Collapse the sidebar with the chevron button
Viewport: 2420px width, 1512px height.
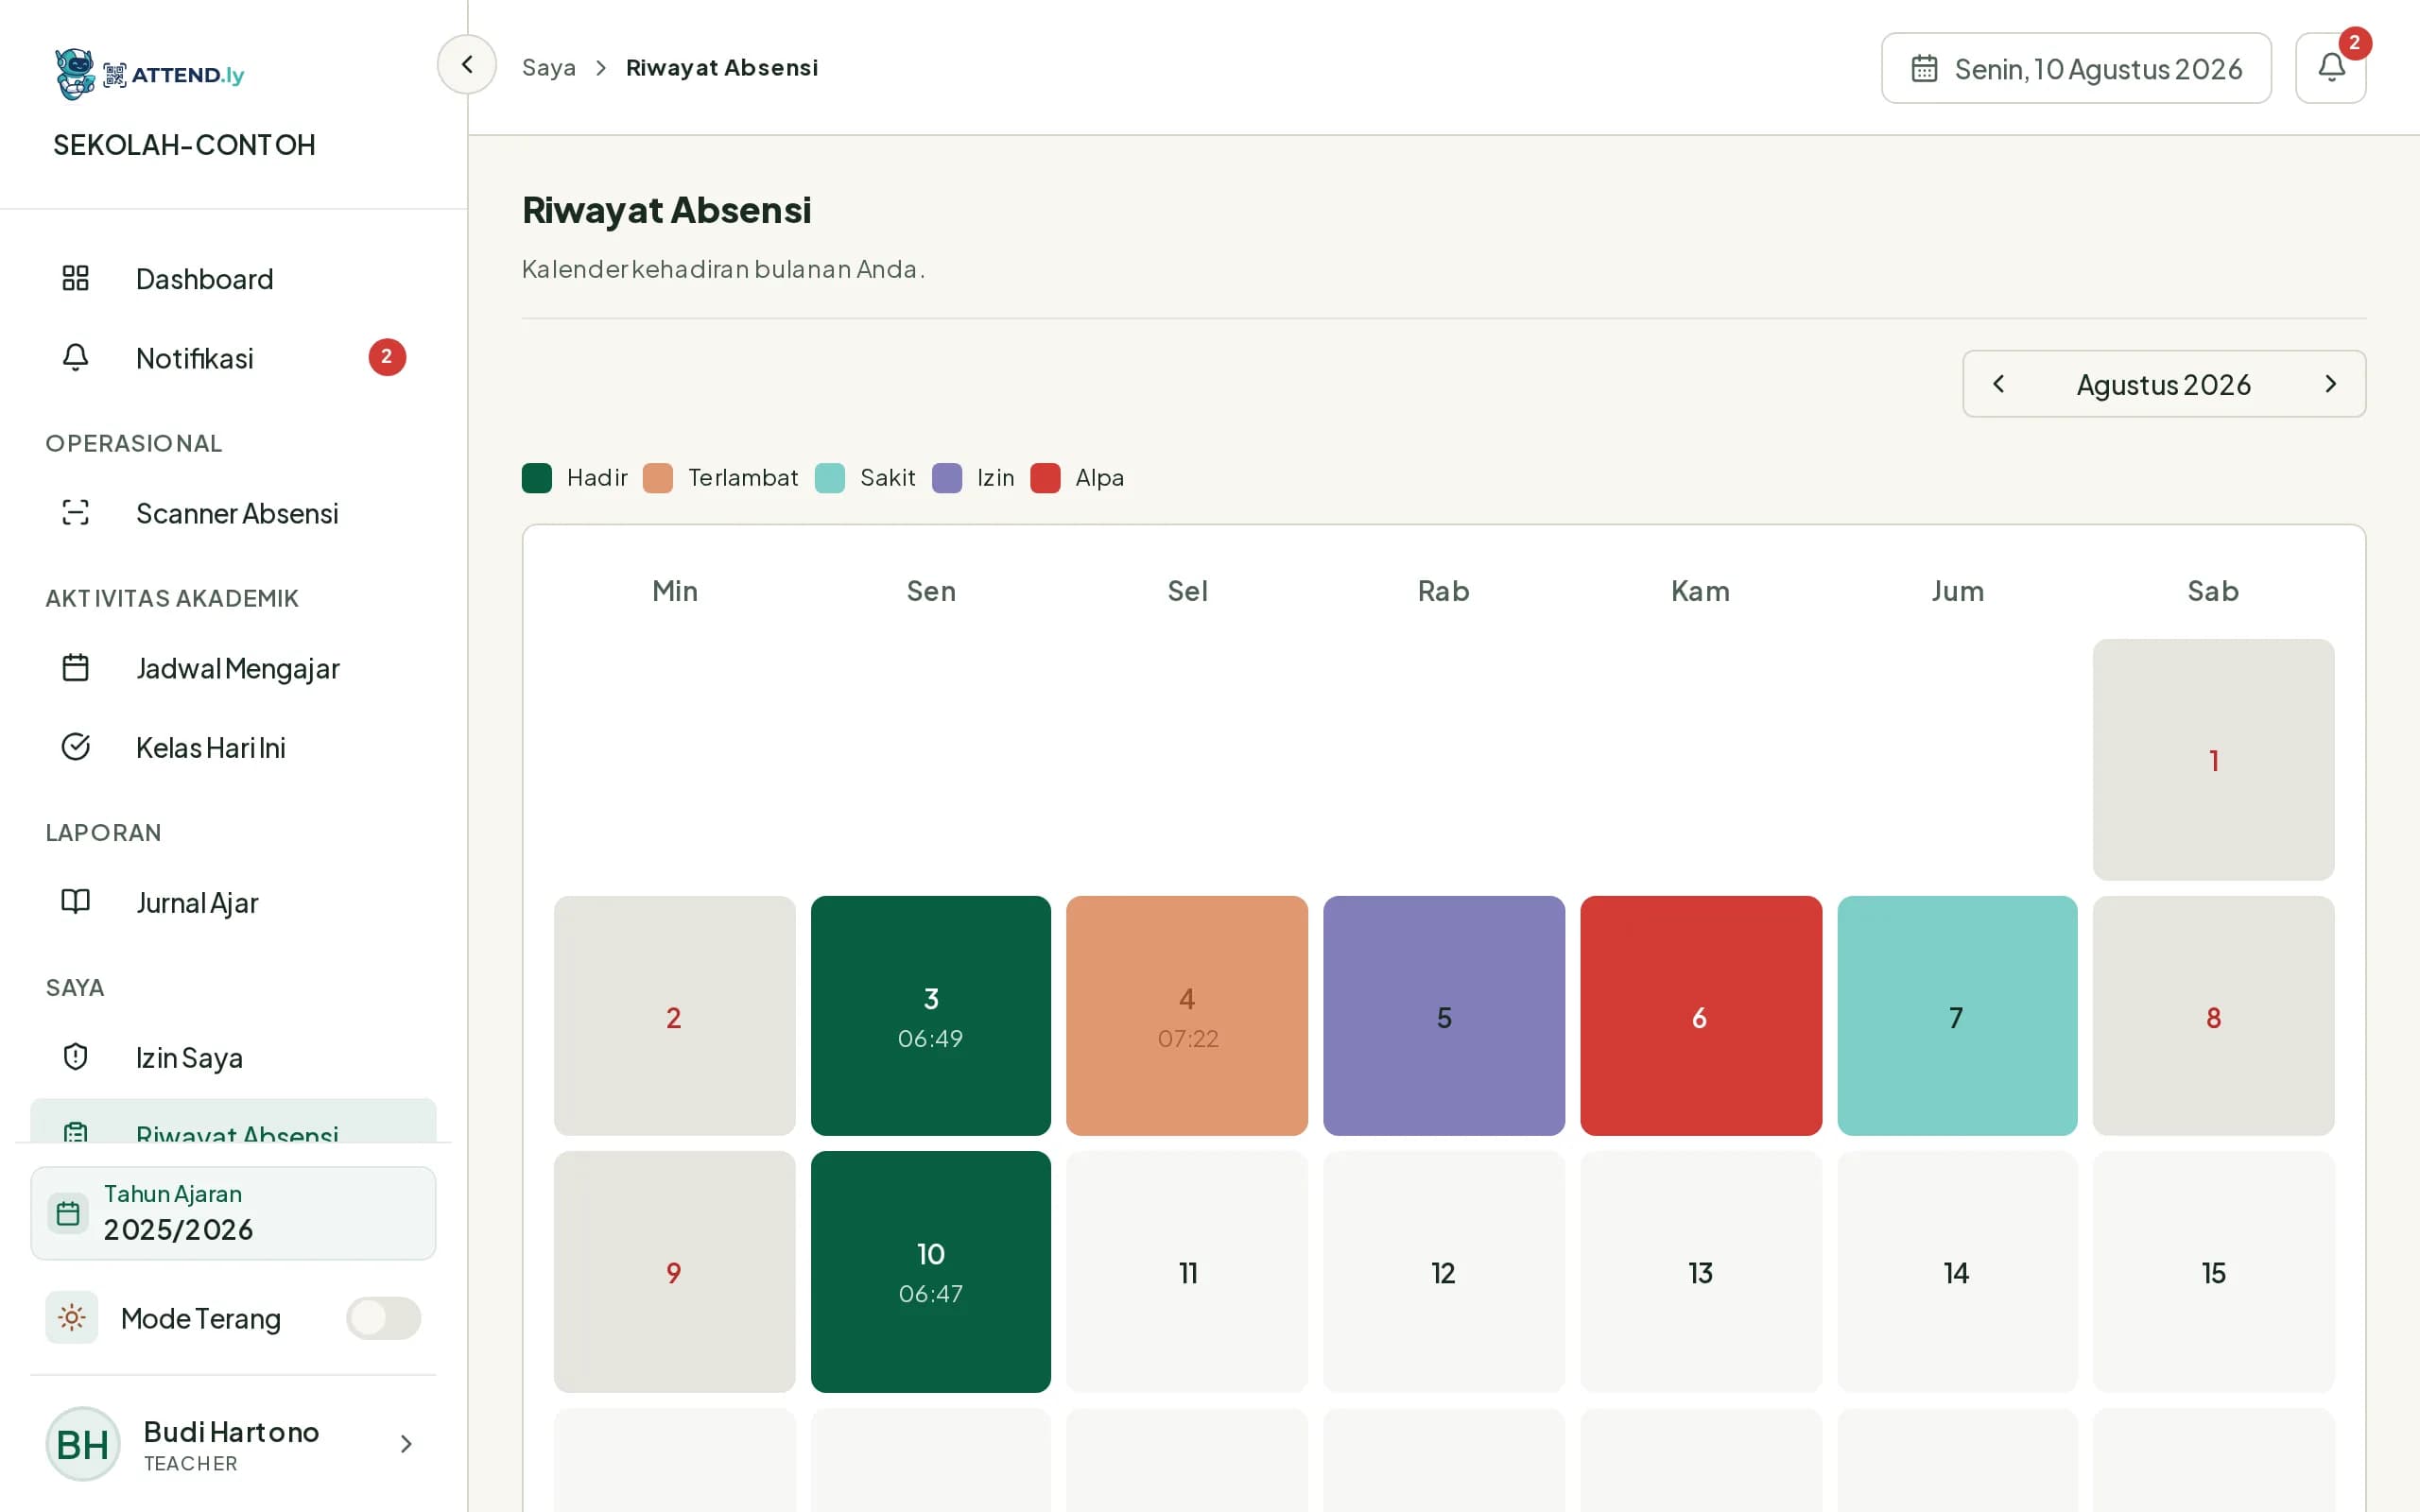[x=467, y=65]
